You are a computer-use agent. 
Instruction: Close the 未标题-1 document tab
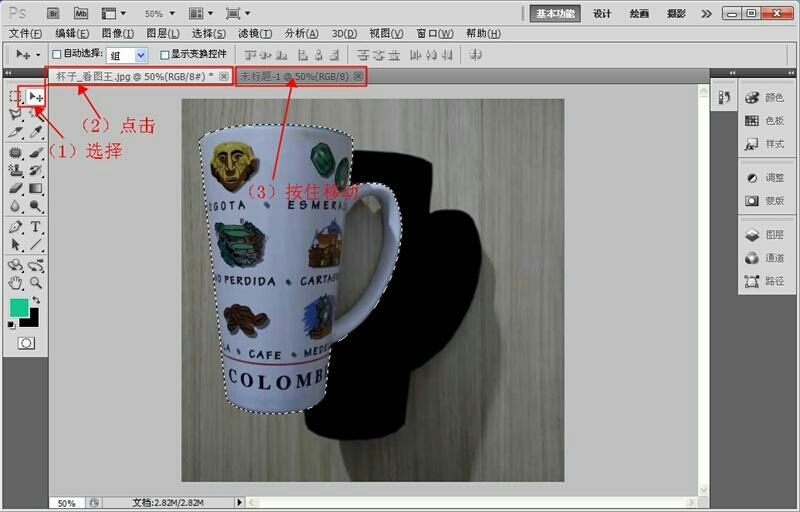point(358,76)
